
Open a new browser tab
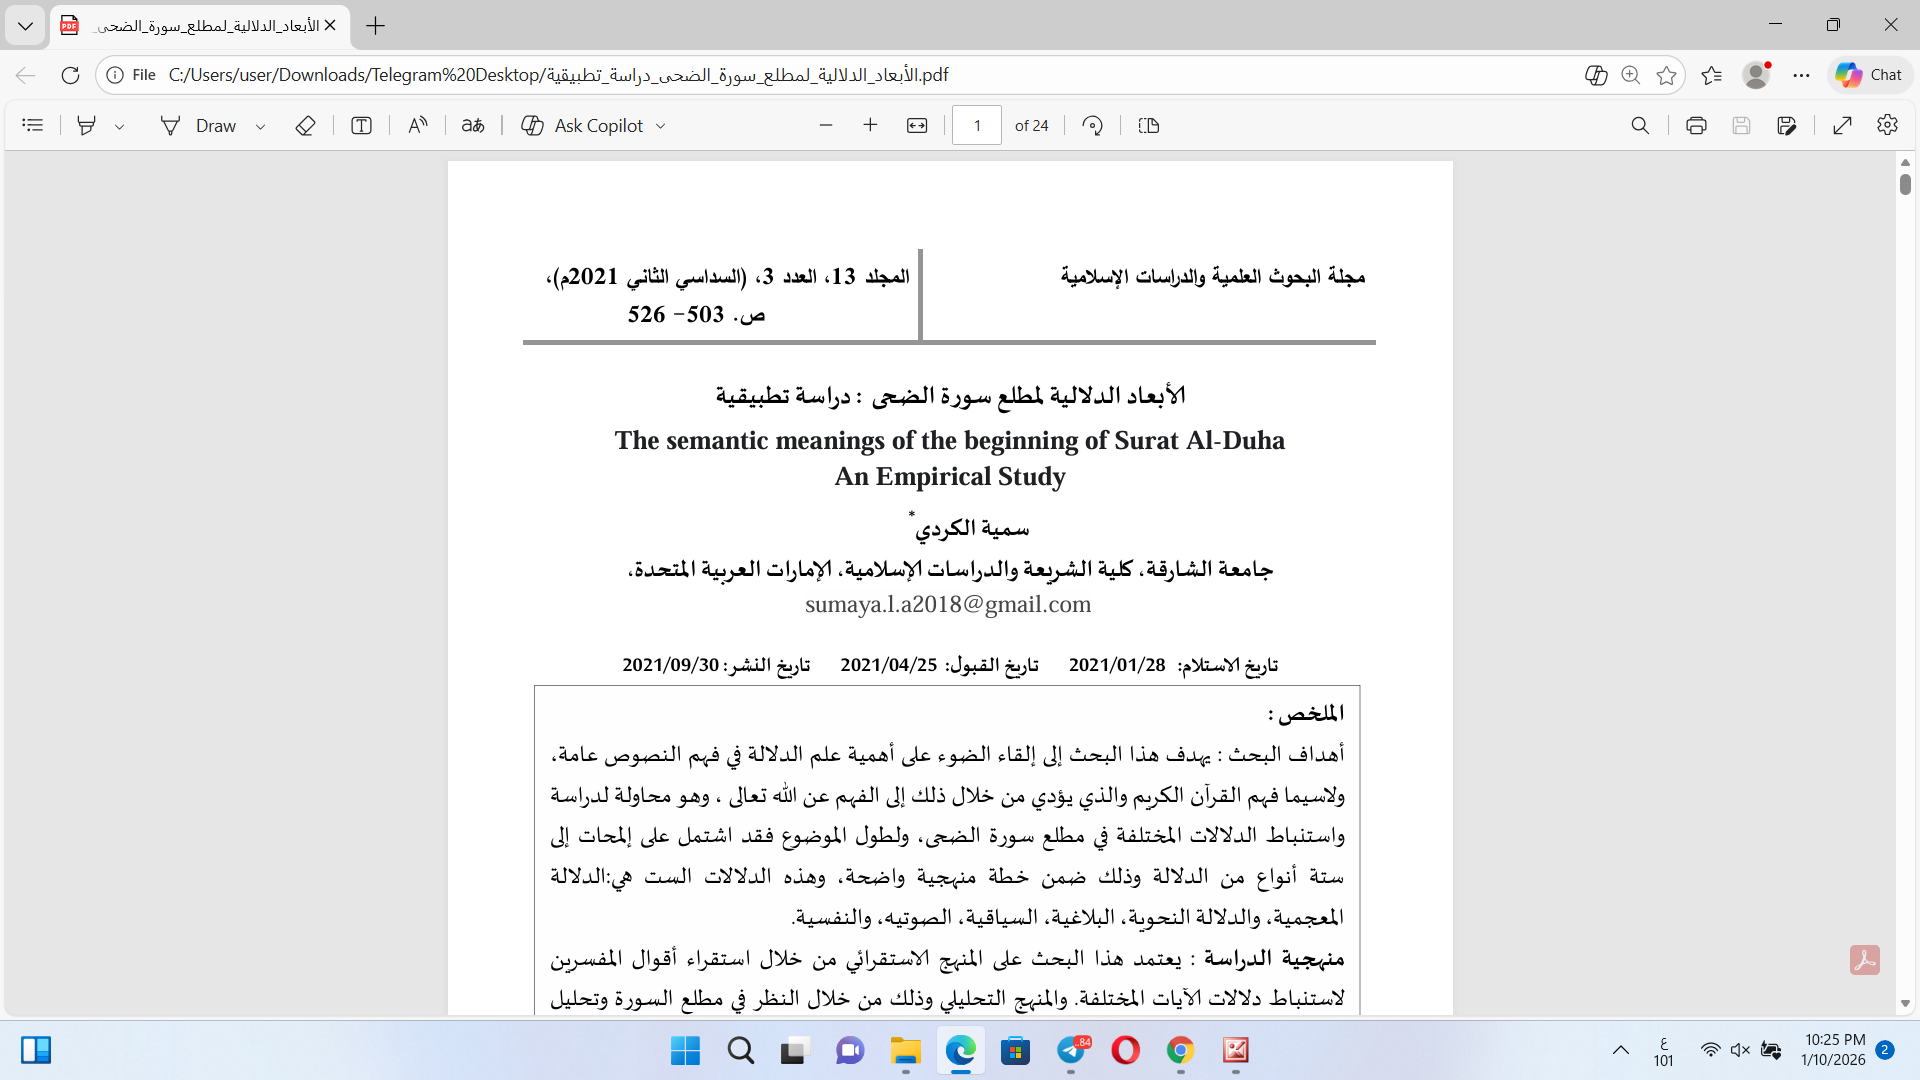coord(376,26)
